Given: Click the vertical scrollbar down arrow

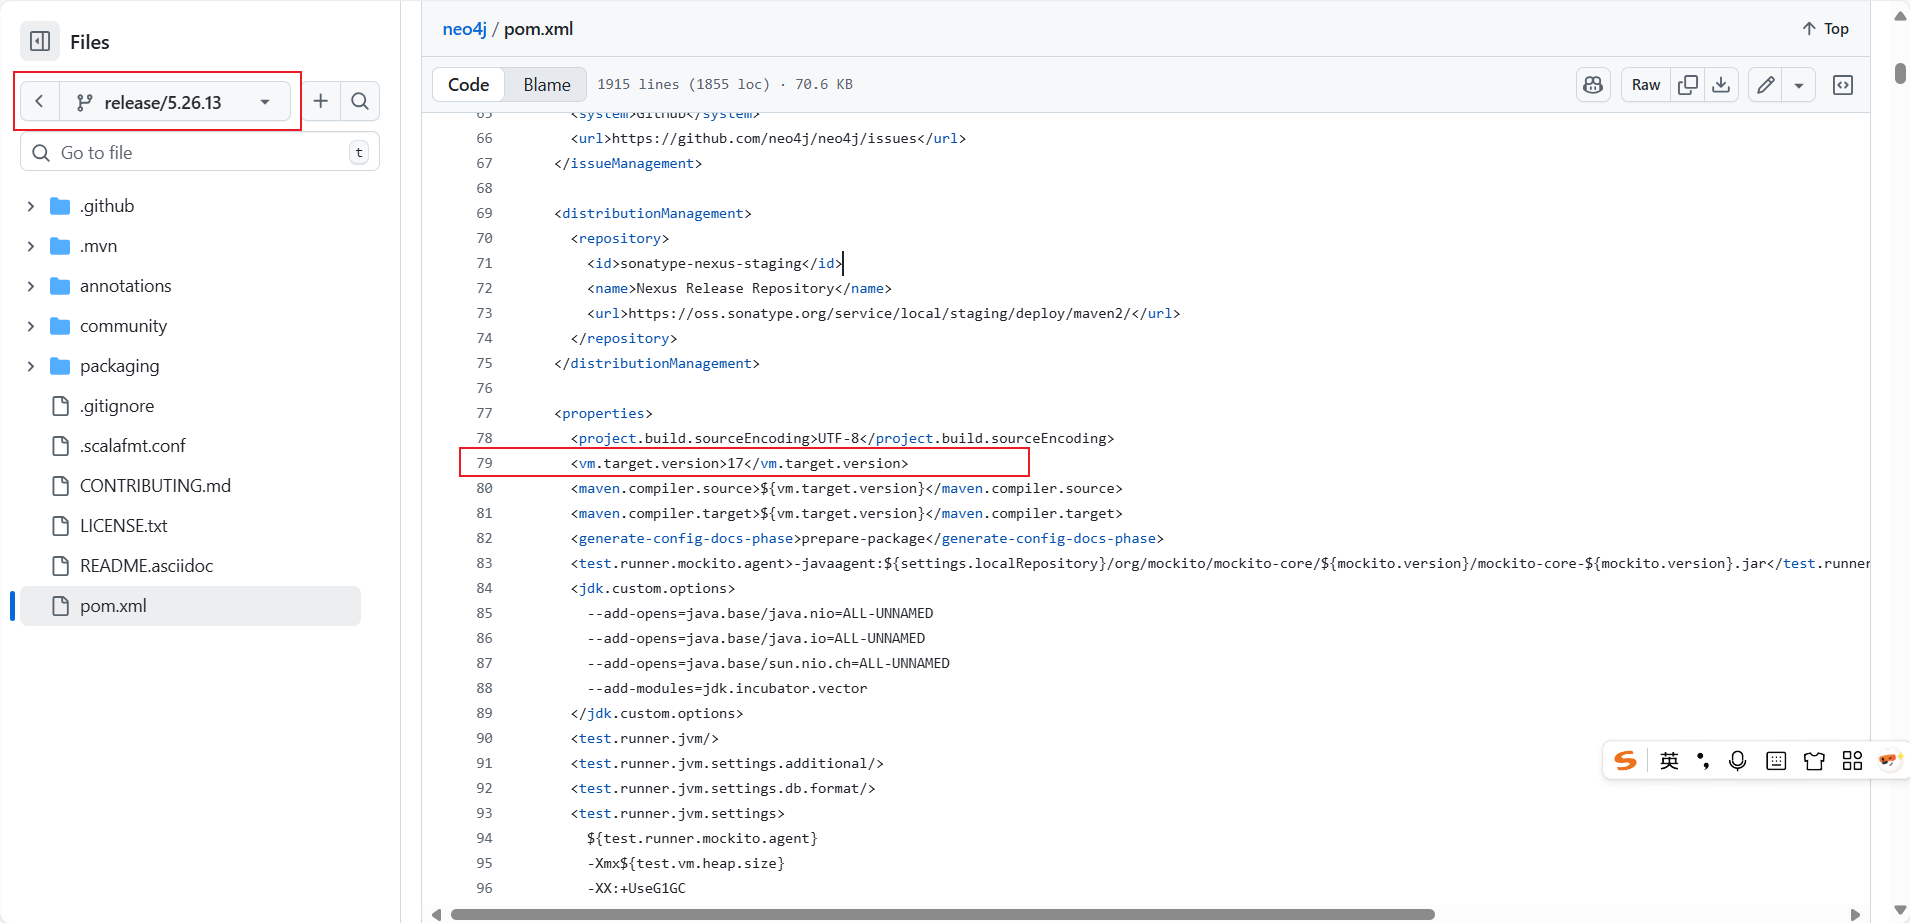Looking at the screenshot, I should point(1900,910).
